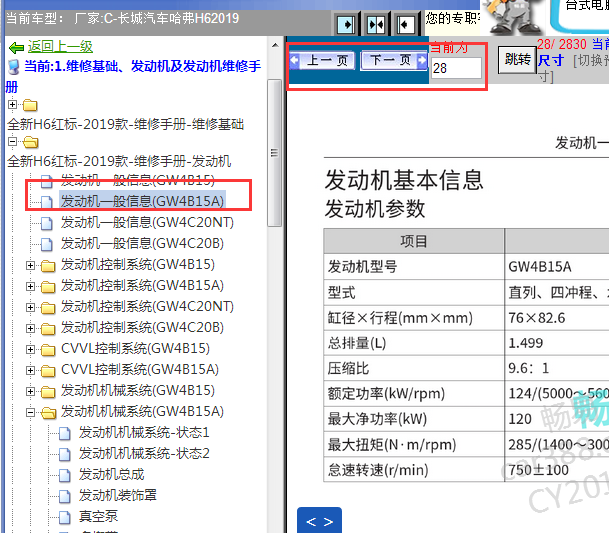This screenshot has height=533, width=609.
Task: Select 发动机控制系统(GW4C20NT) tree label
Action: pos(147,306)
